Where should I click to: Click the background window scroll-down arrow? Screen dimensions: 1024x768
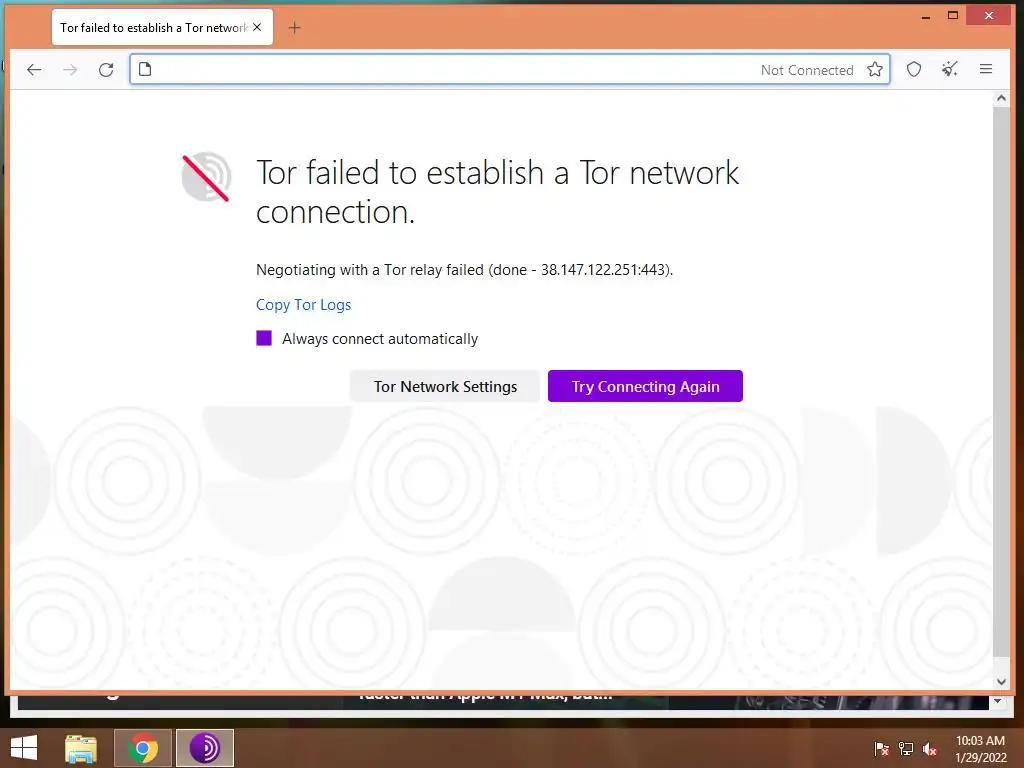click(997, 701)
